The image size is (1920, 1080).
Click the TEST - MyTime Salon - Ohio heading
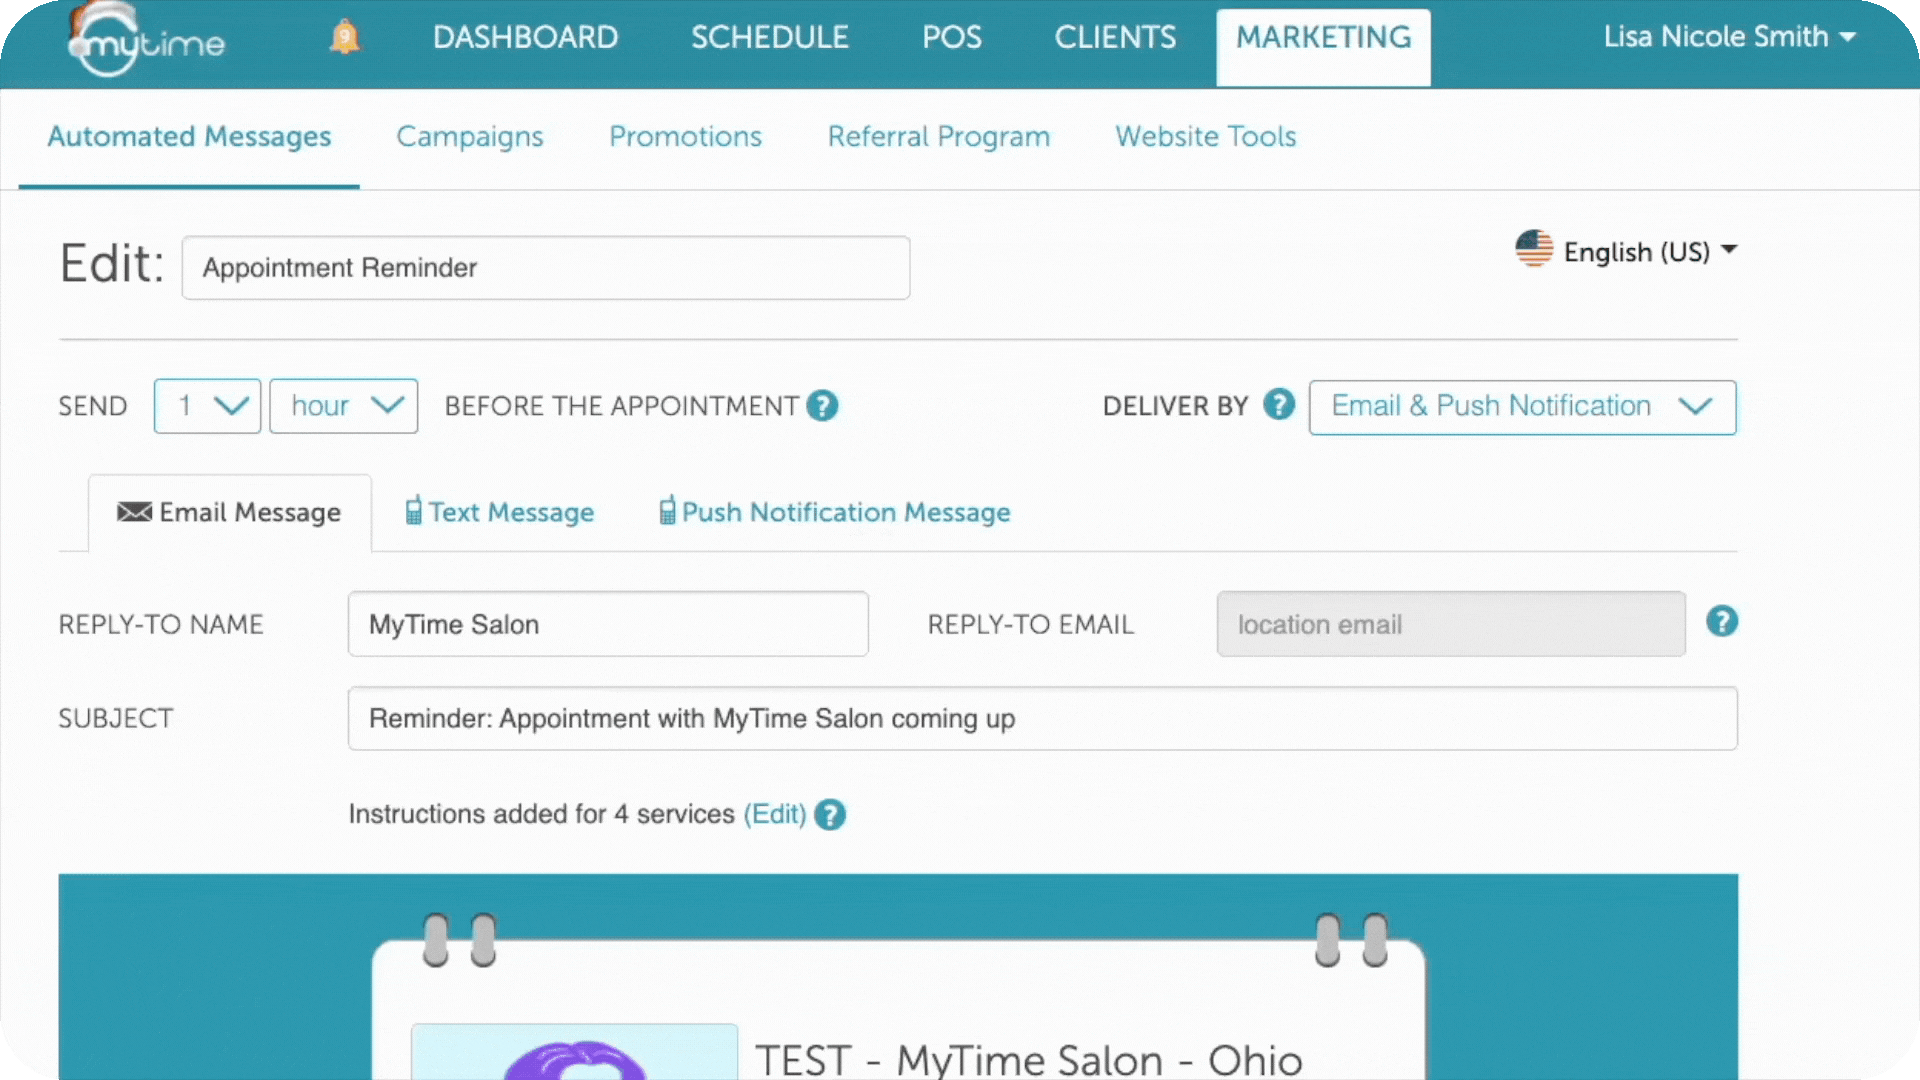point(1029,1060)
